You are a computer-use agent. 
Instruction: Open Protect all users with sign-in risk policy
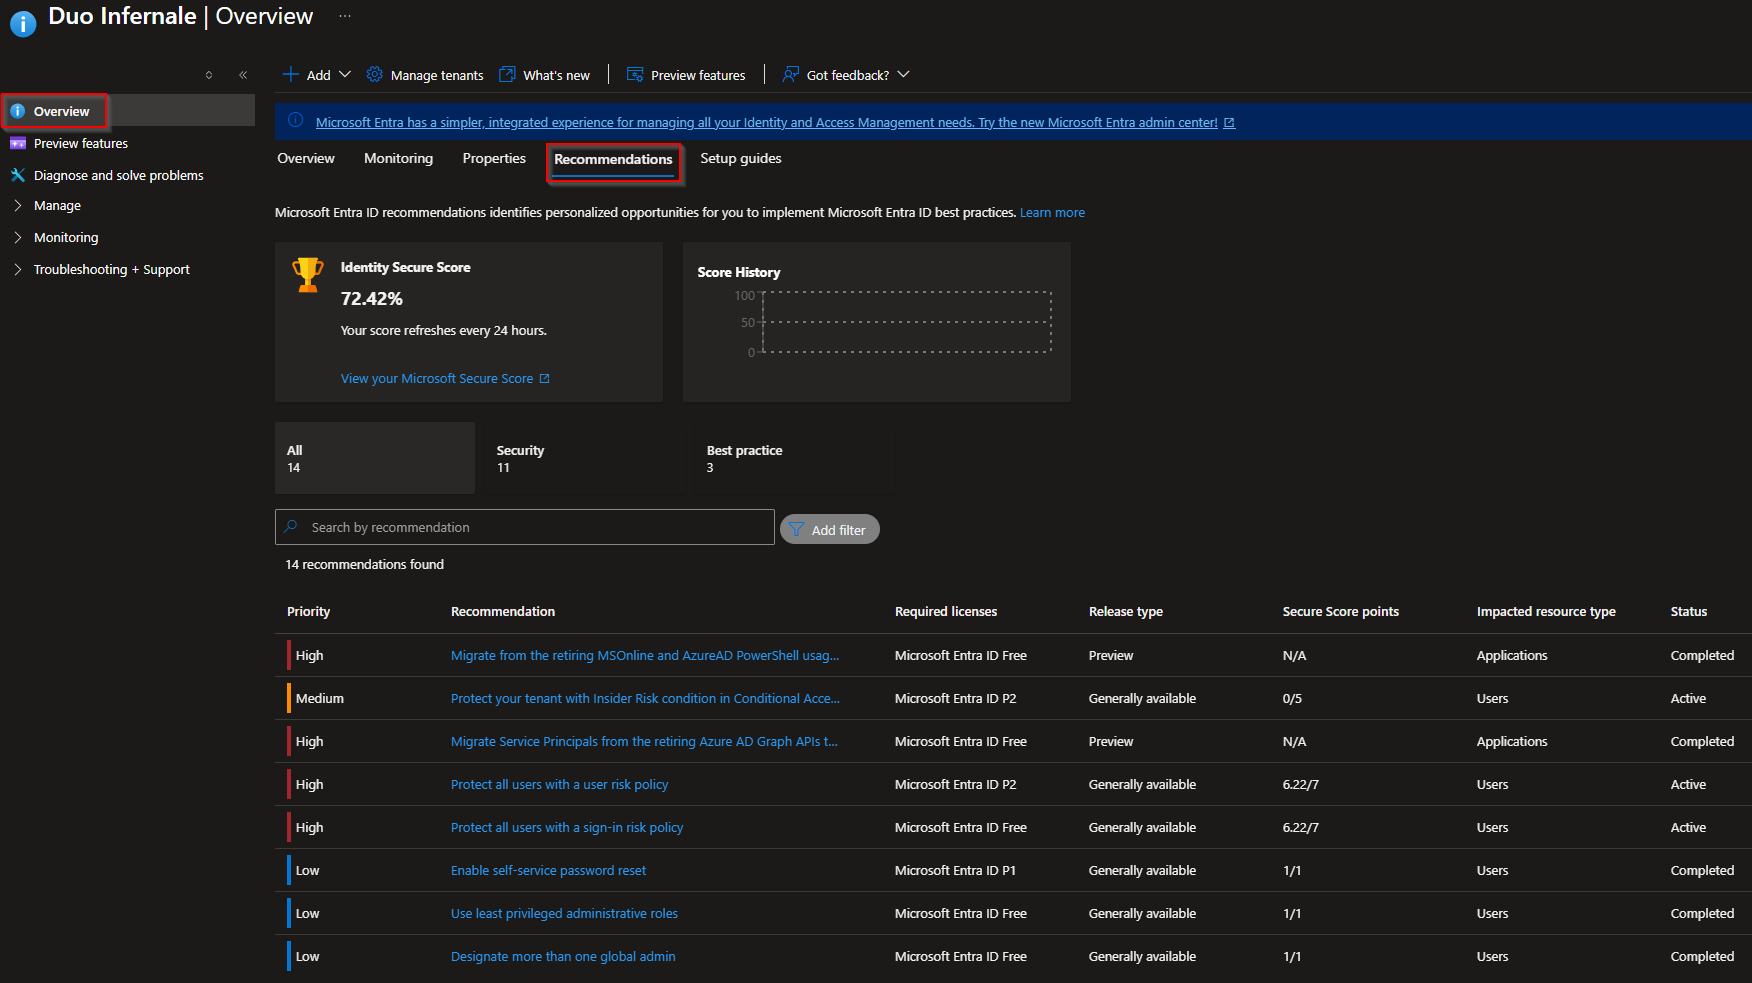[x=567, y=827]
